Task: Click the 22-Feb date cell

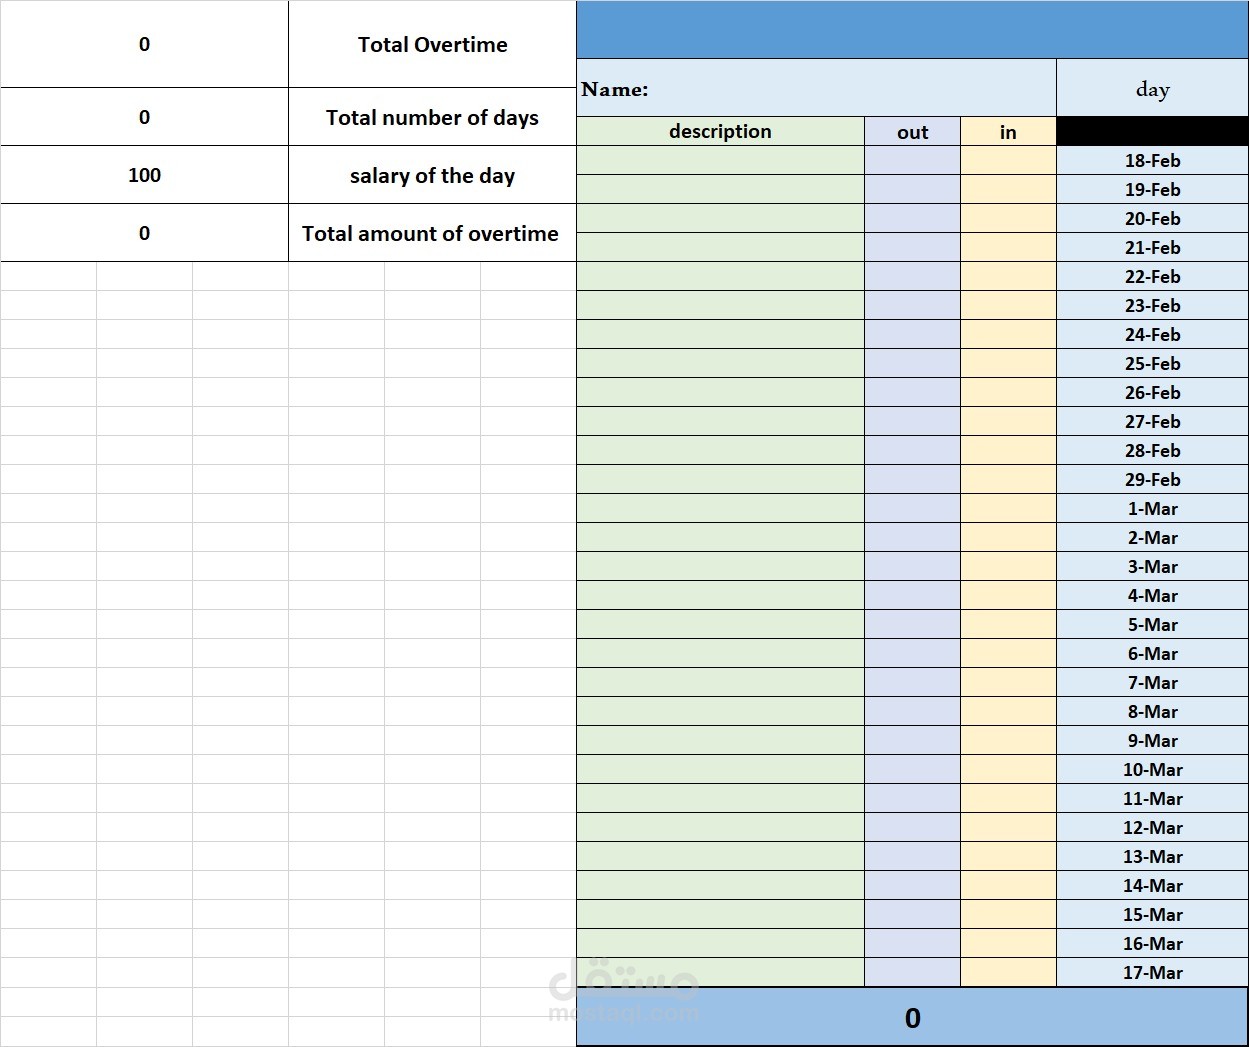Action: [1152, 276]
